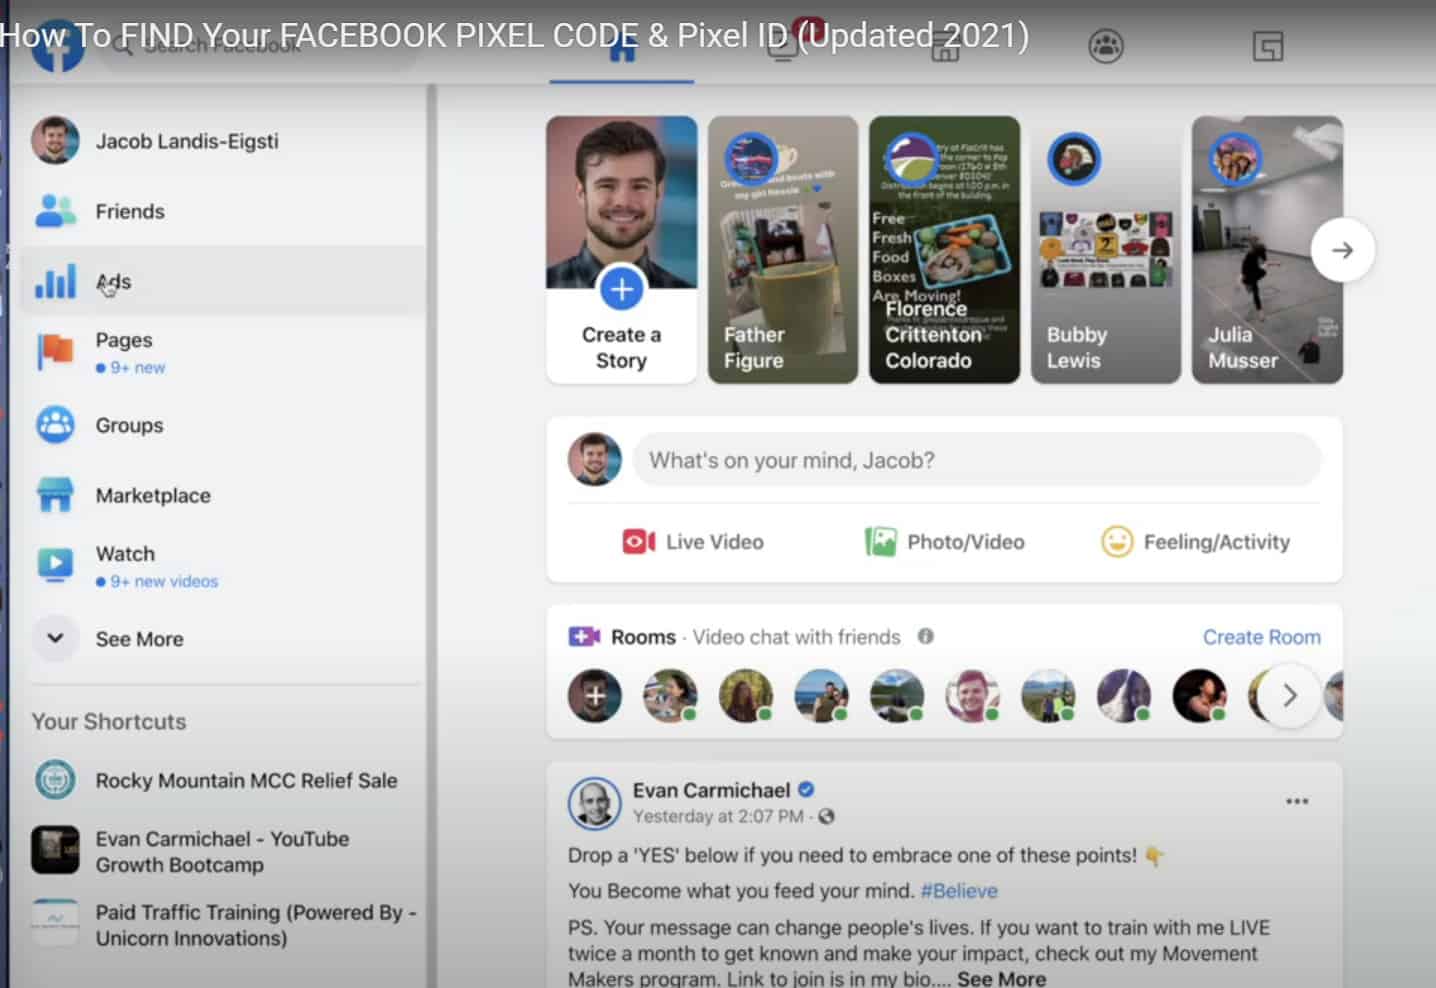Expand Evan's post with See More
Viewport: 1436px width, 988px height.
pos(1001,978)
